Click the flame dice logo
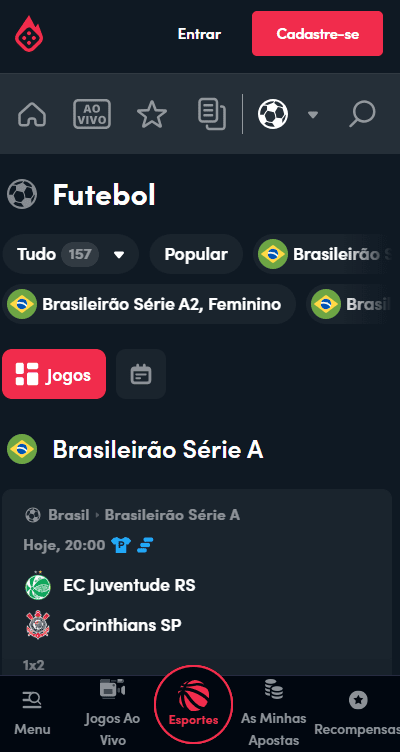Image resolution: width=400 pixels, height=752 pixels. [x=30, y=34]
